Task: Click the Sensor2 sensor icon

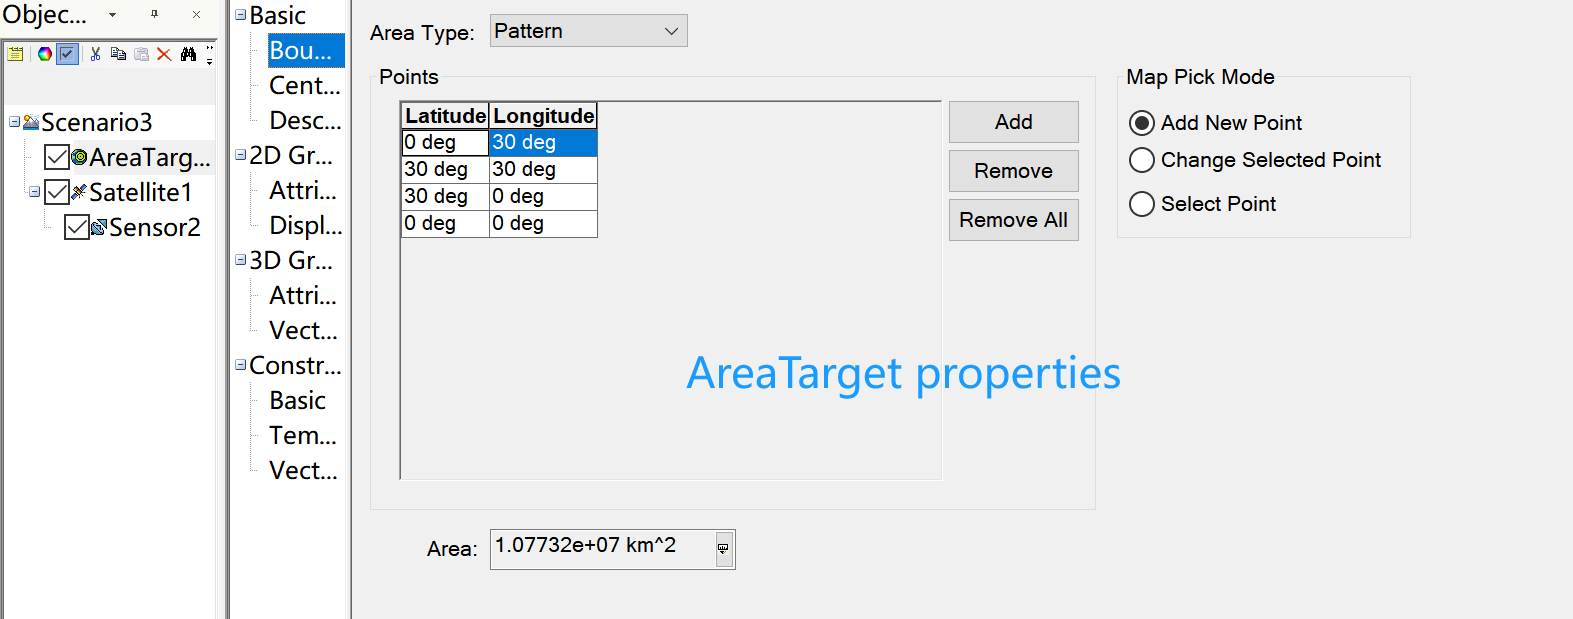Action: click(98, 227)
